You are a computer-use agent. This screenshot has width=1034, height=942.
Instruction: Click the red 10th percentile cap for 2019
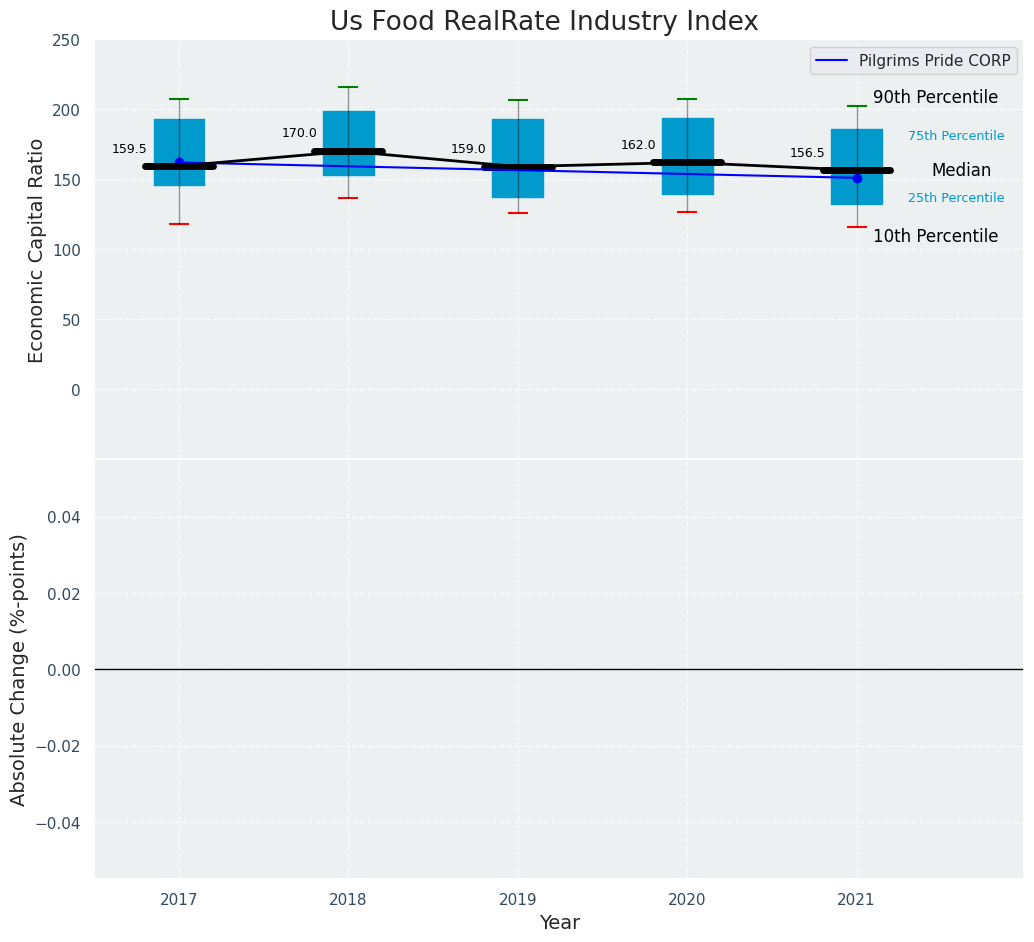[x=518, y=213]
